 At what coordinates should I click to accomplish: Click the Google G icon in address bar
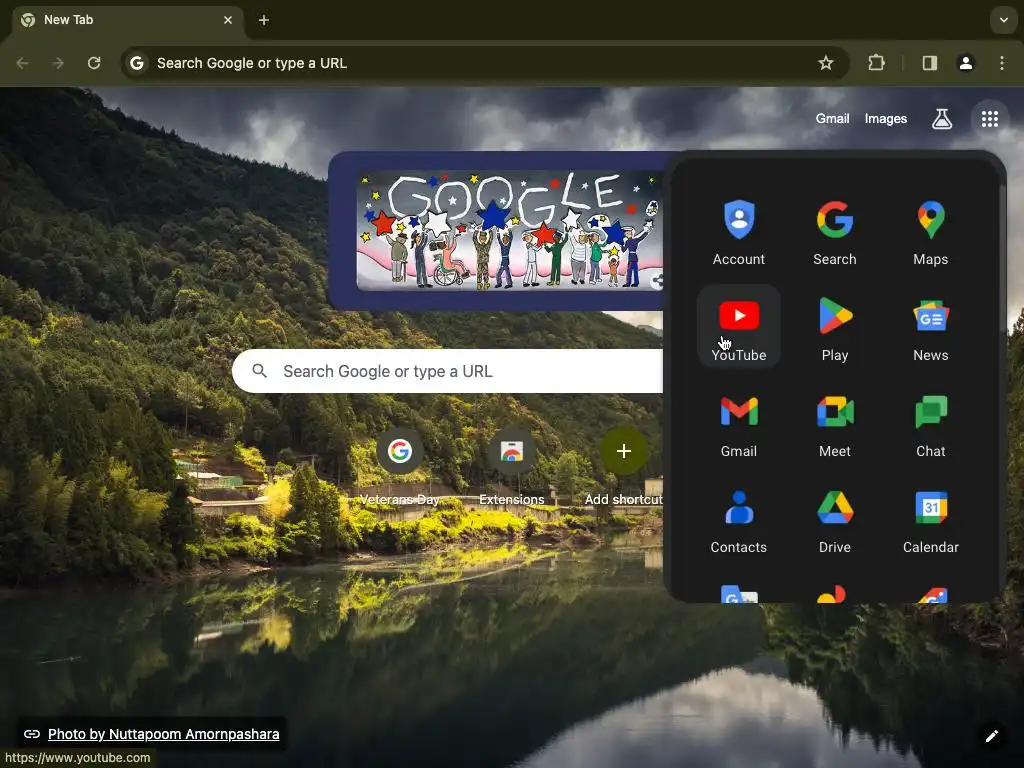tap(136, 63)
